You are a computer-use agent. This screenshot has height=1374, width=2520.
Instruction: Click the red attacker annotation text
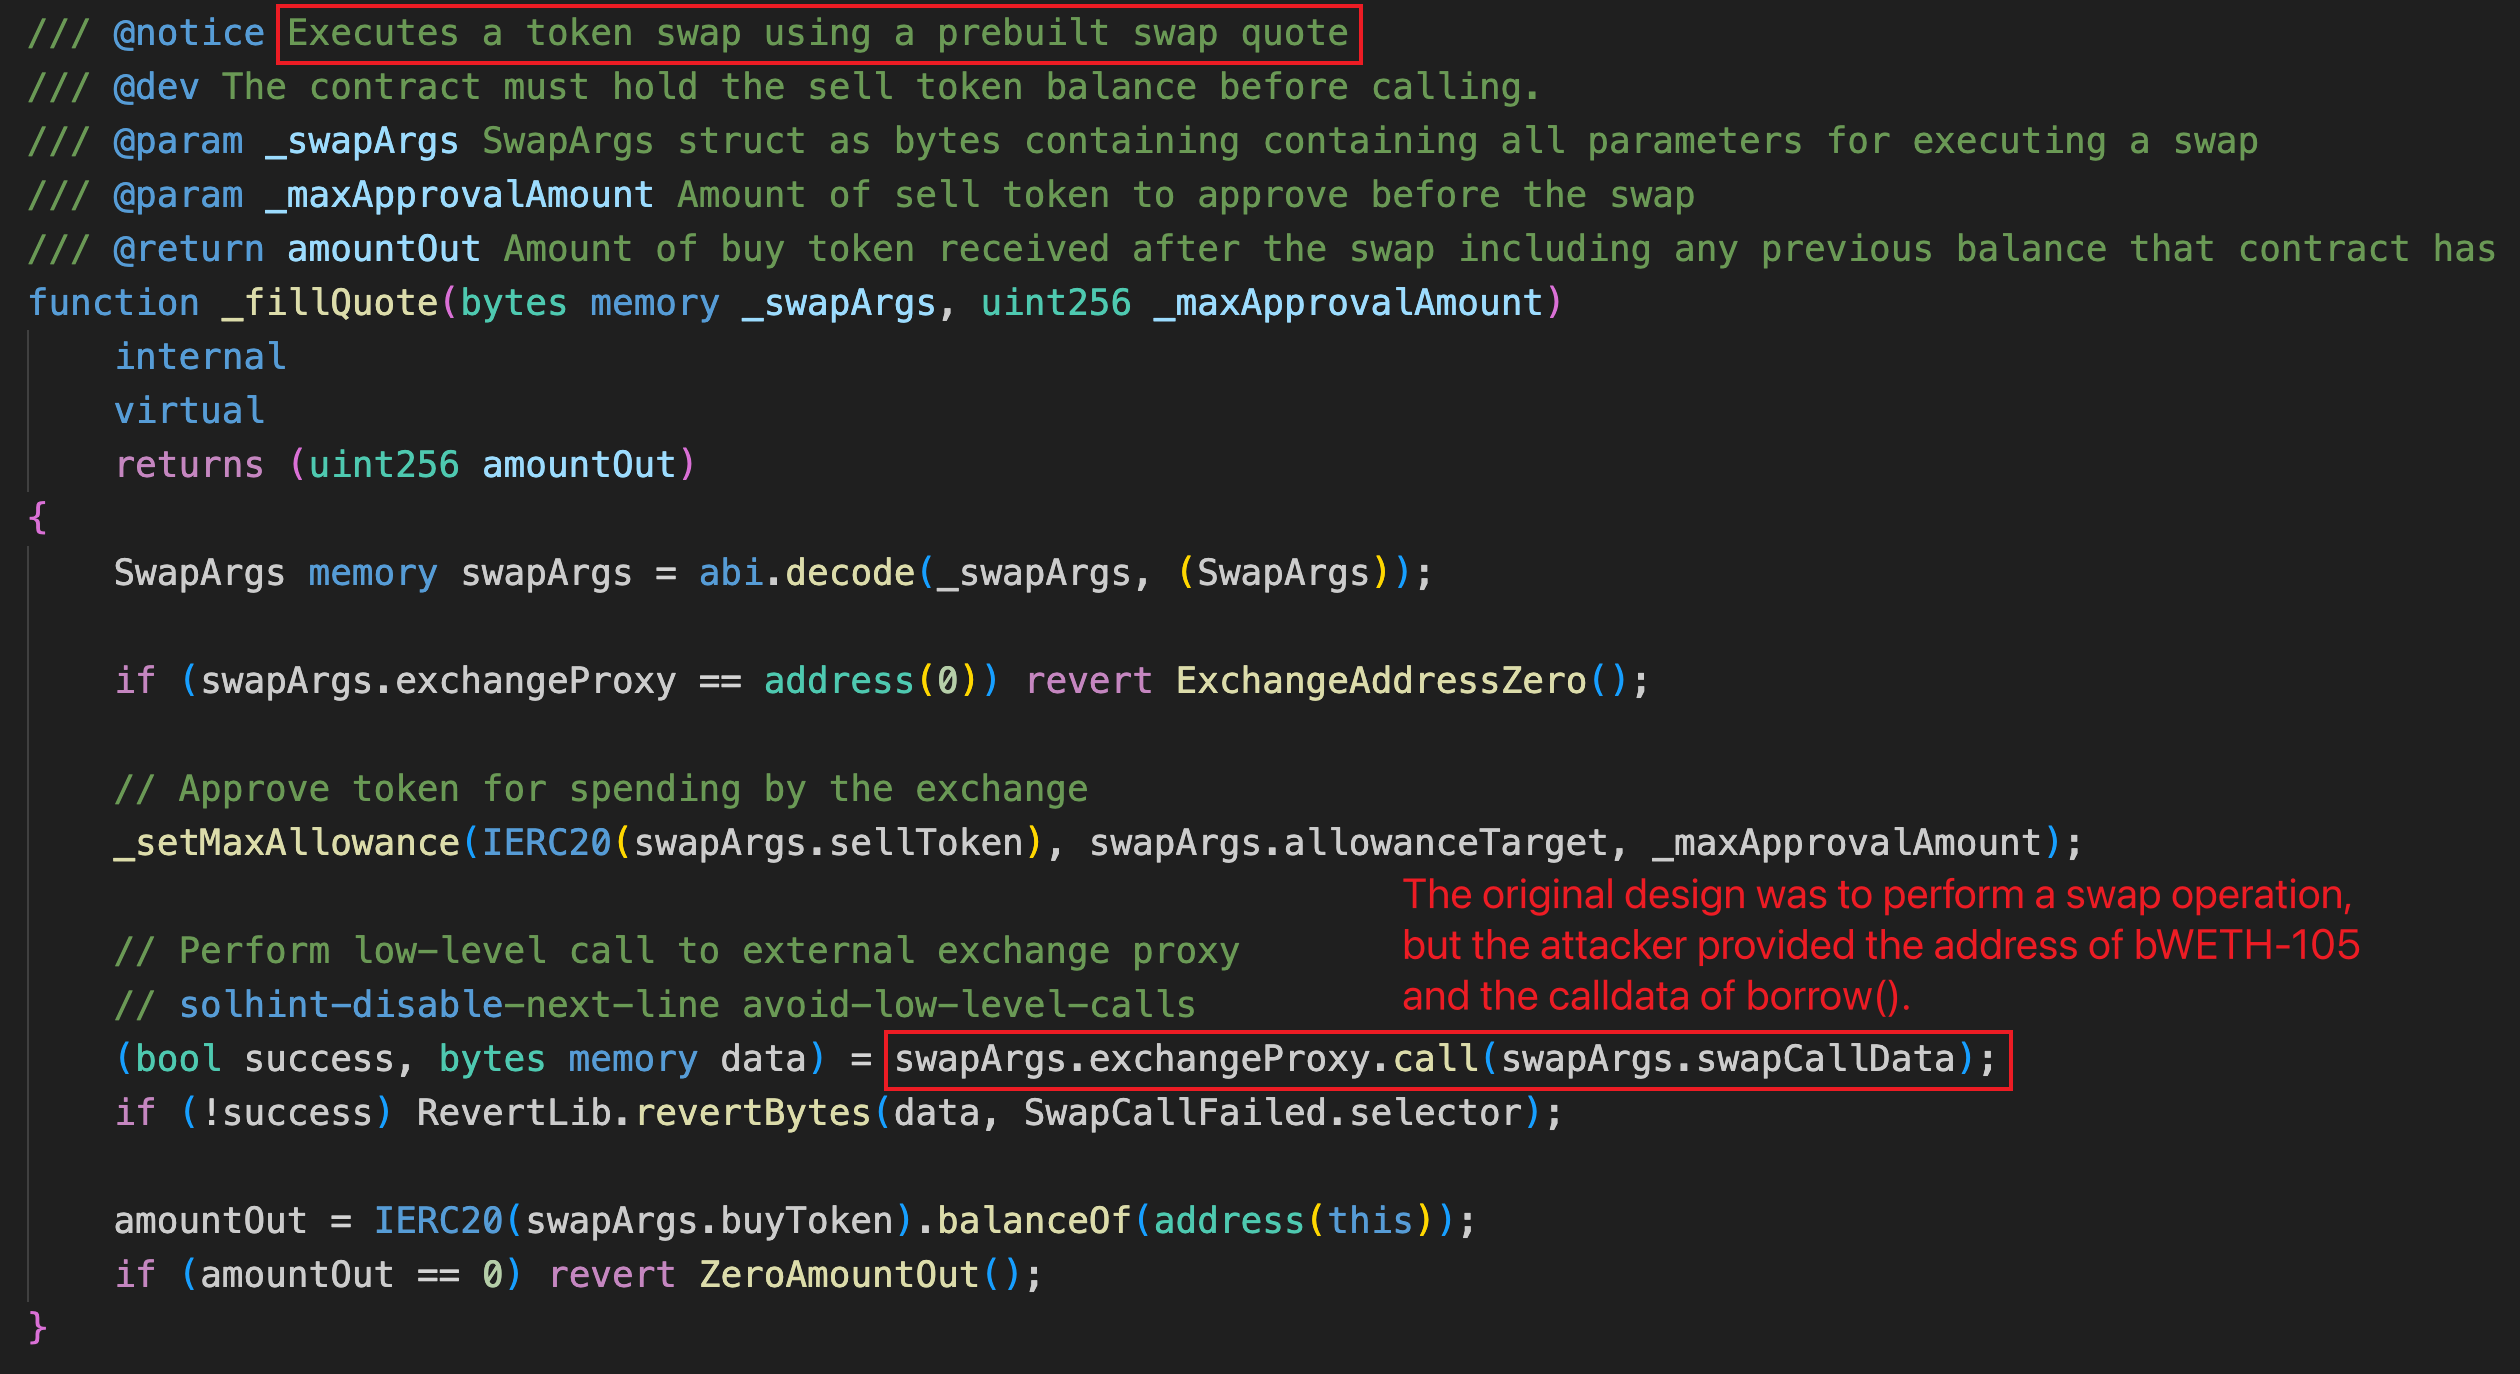pos(1880,945)
